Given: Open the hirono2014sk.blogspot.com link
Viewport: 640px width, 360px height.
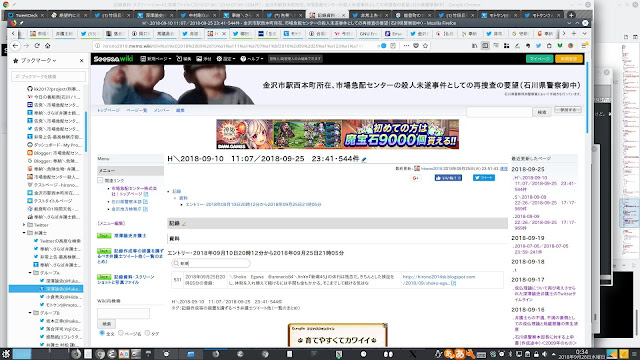Looking at the screenshot, I should [439, 280].
